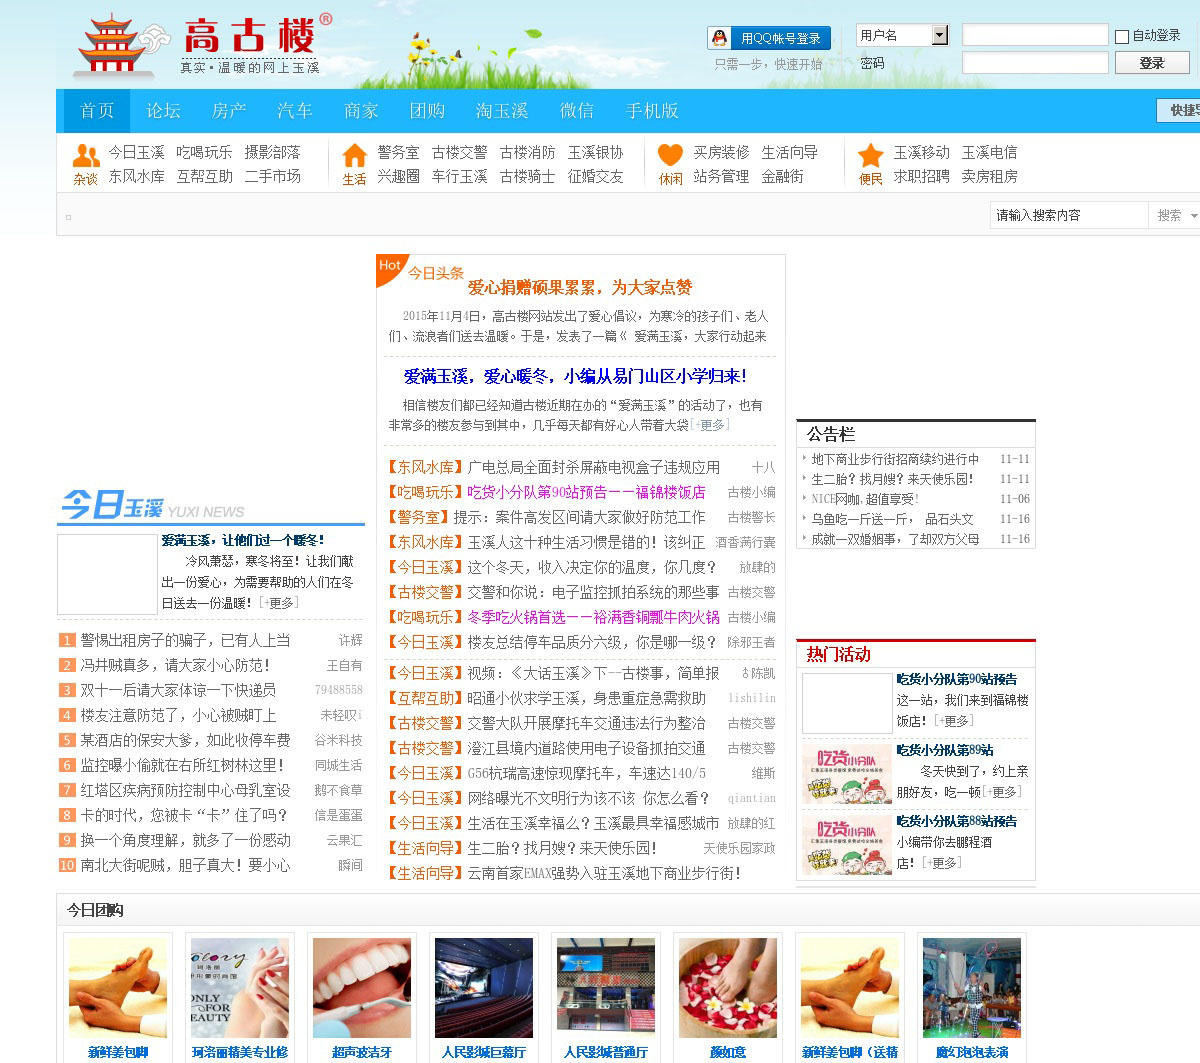Click the username input field
The image size is (1200, 1063).
1035,35
